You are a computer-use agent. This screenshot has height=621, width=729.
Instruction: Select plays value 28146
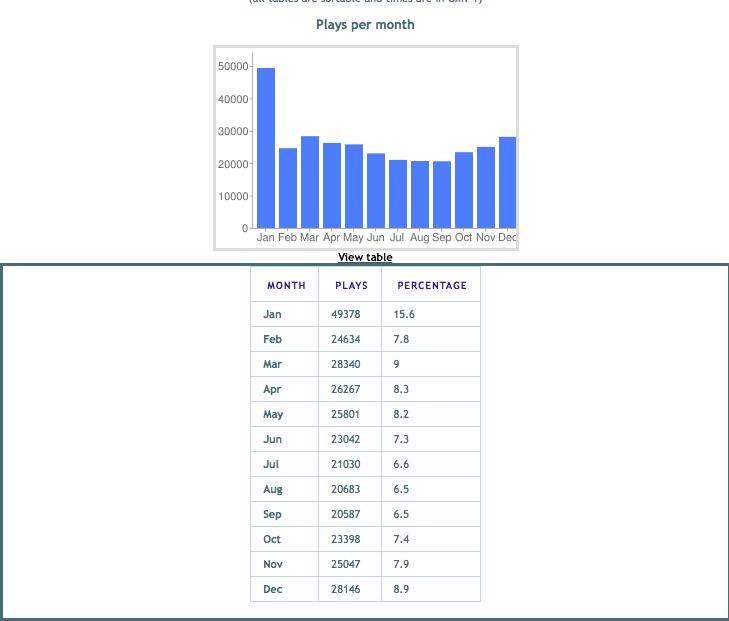tap(345, 590)
